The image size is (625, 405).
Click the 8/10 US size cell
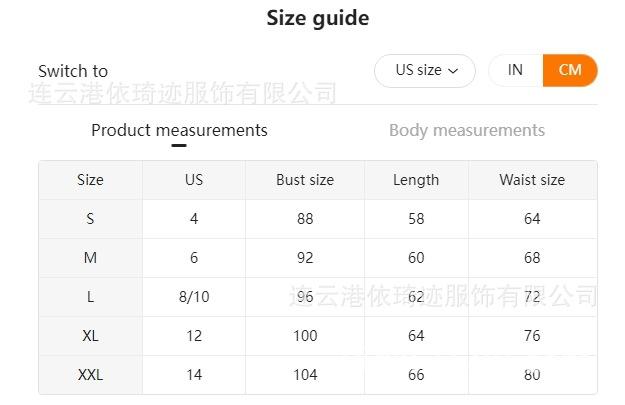194,297
